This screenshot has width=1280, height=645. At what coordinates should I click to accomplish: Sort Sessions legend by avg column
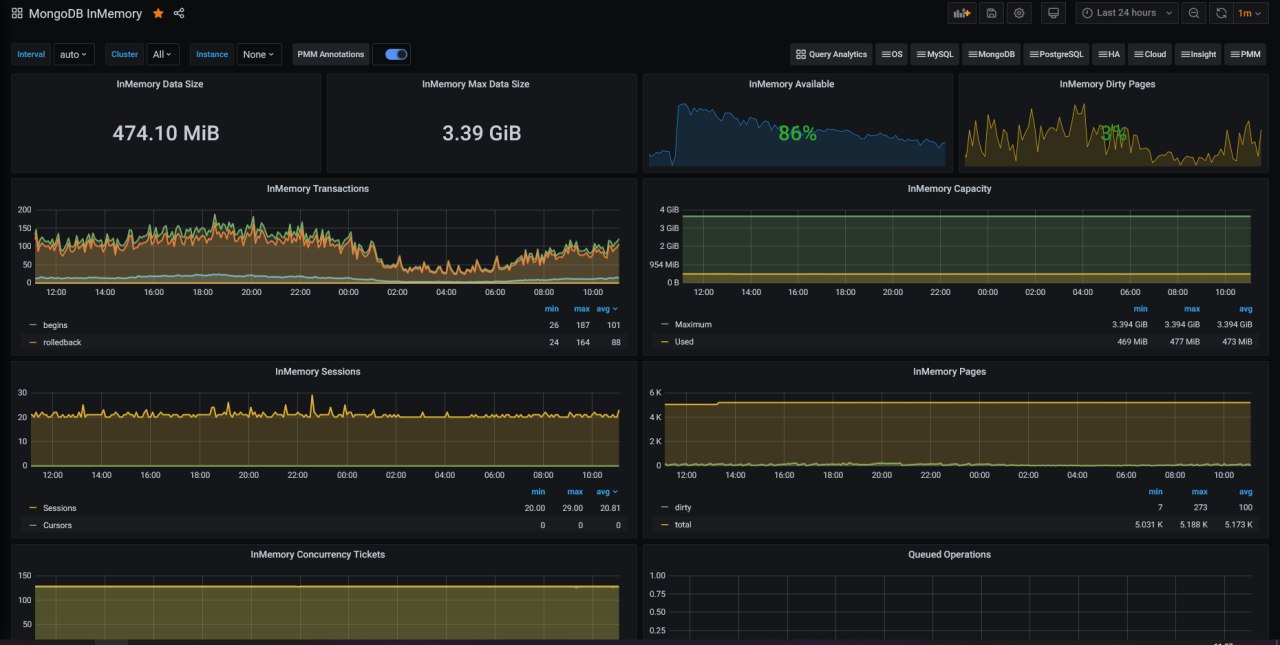pos(607,492)
